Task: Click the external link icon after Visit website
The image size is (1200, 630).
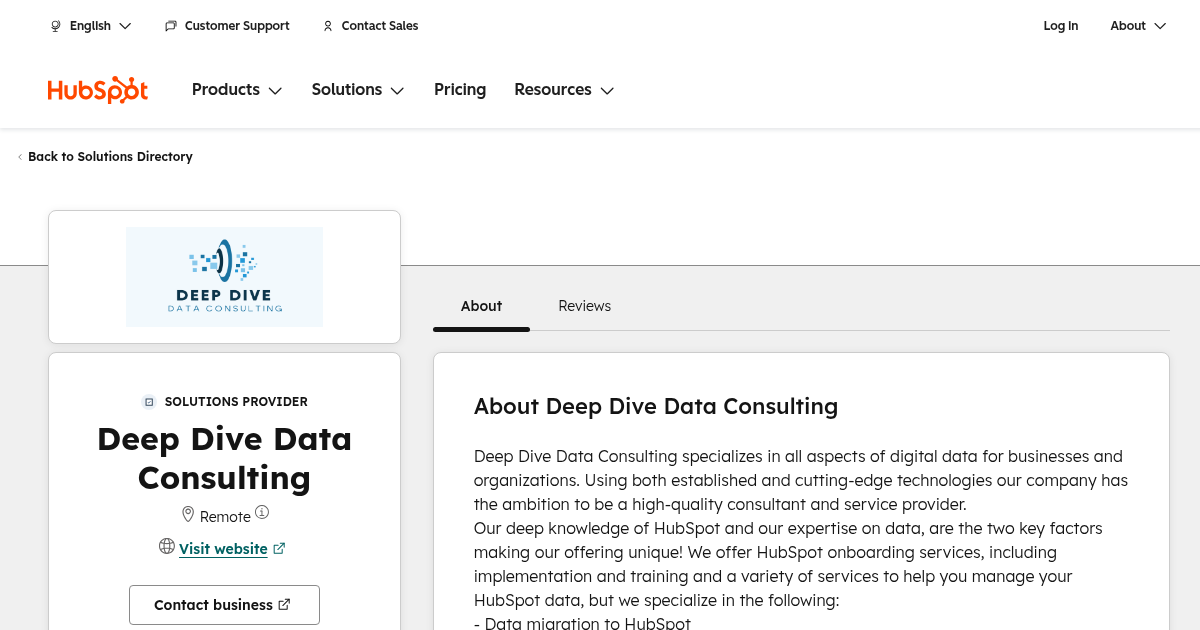Action: click(280, 548)
